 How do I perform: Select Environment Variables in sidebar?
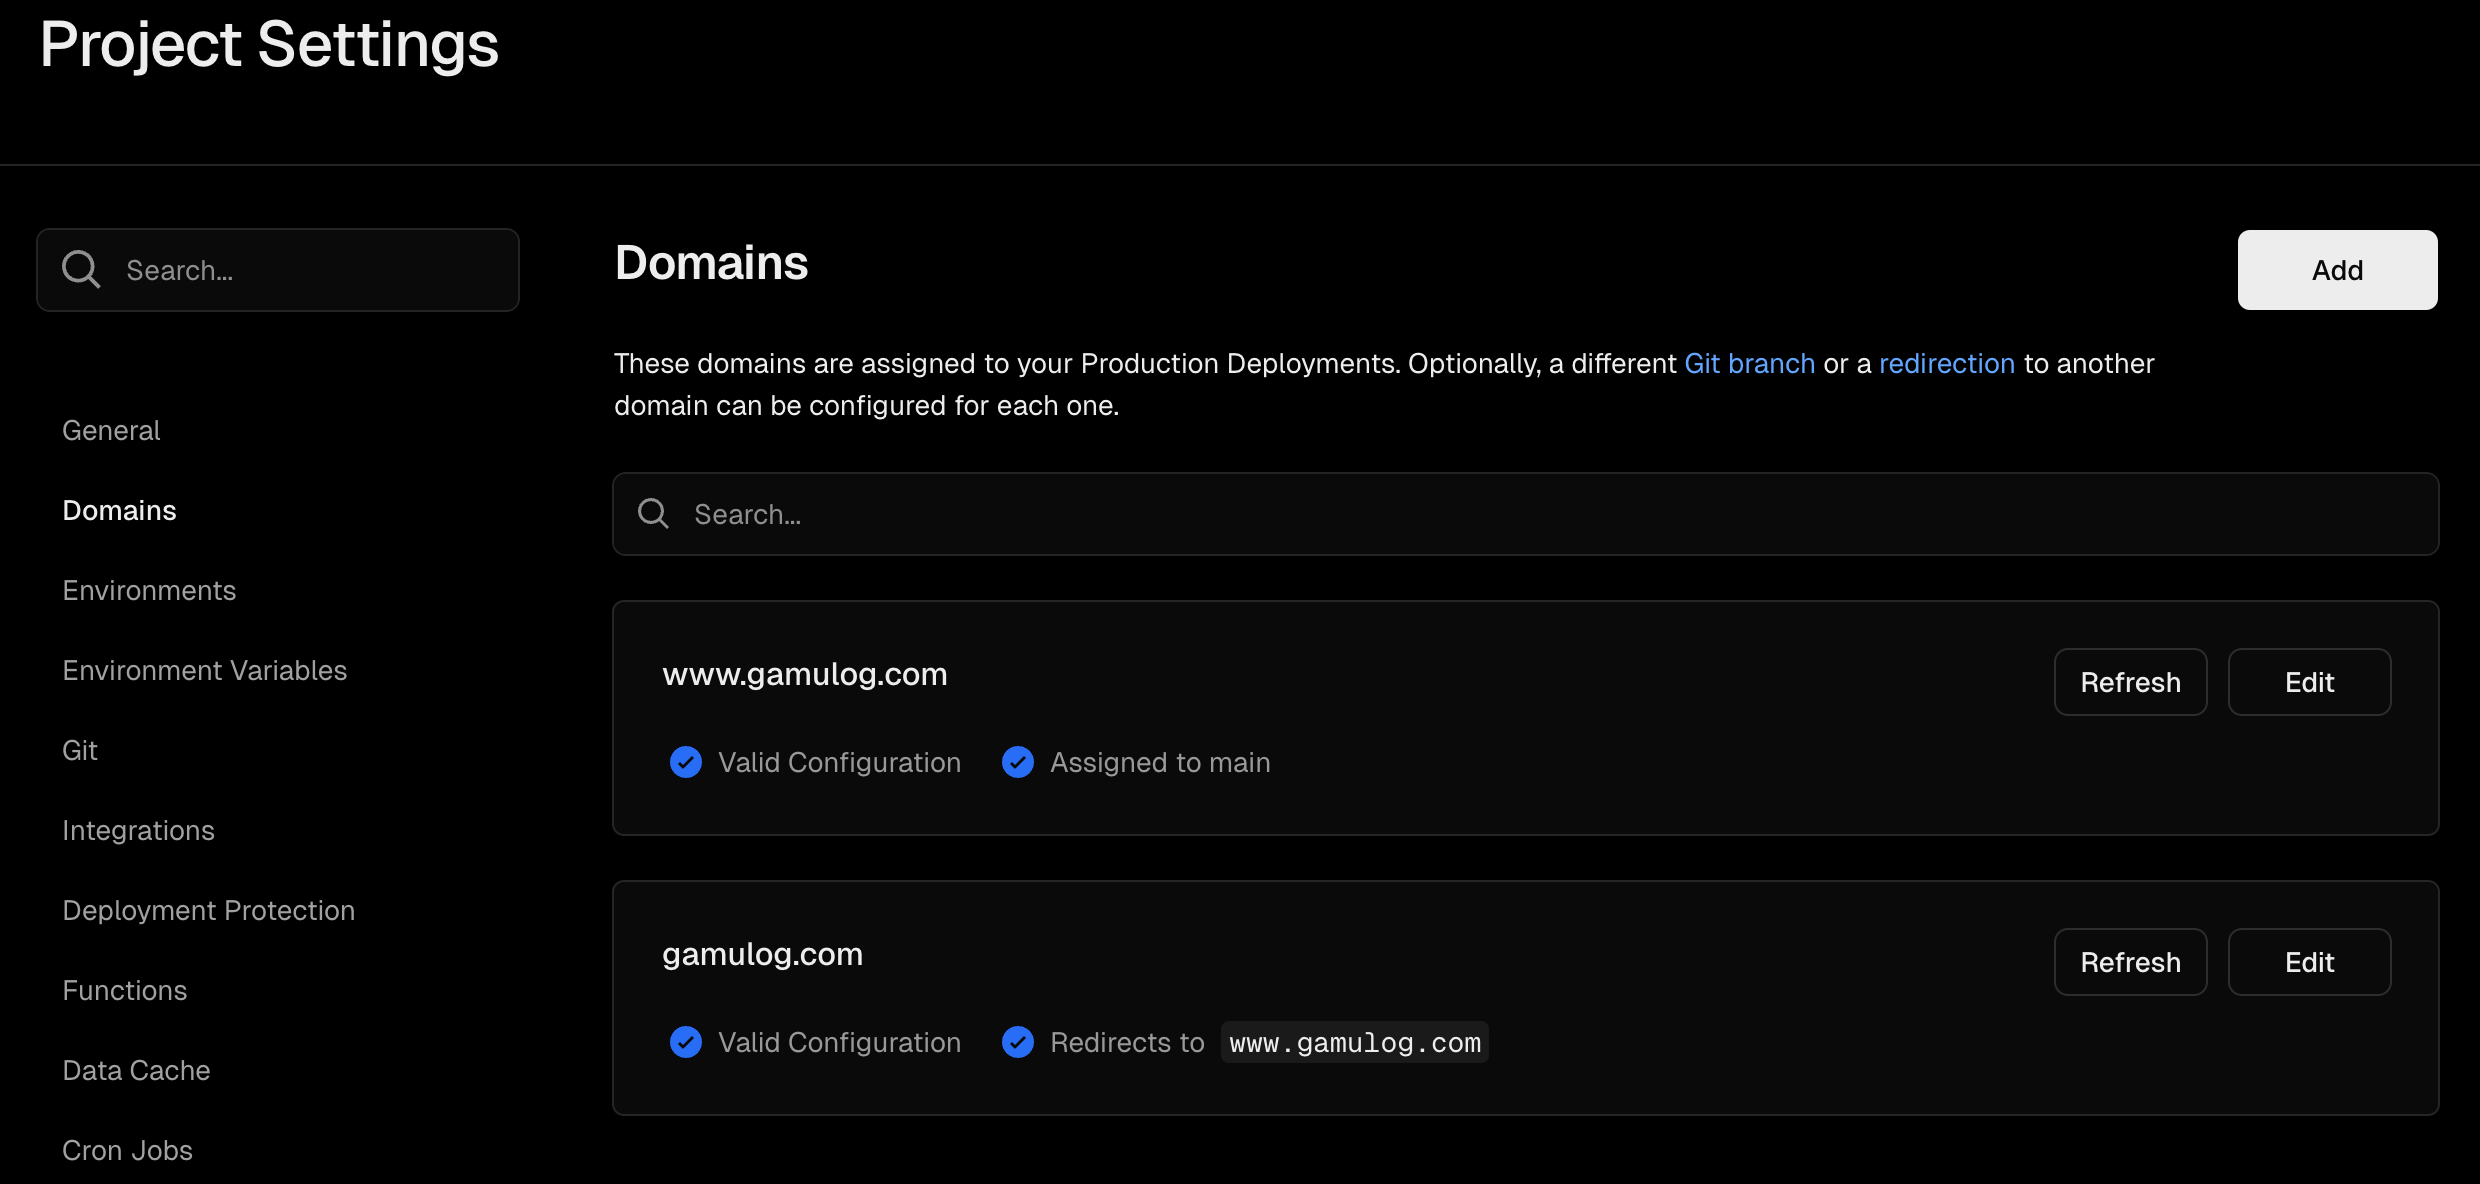coord(205,670)
